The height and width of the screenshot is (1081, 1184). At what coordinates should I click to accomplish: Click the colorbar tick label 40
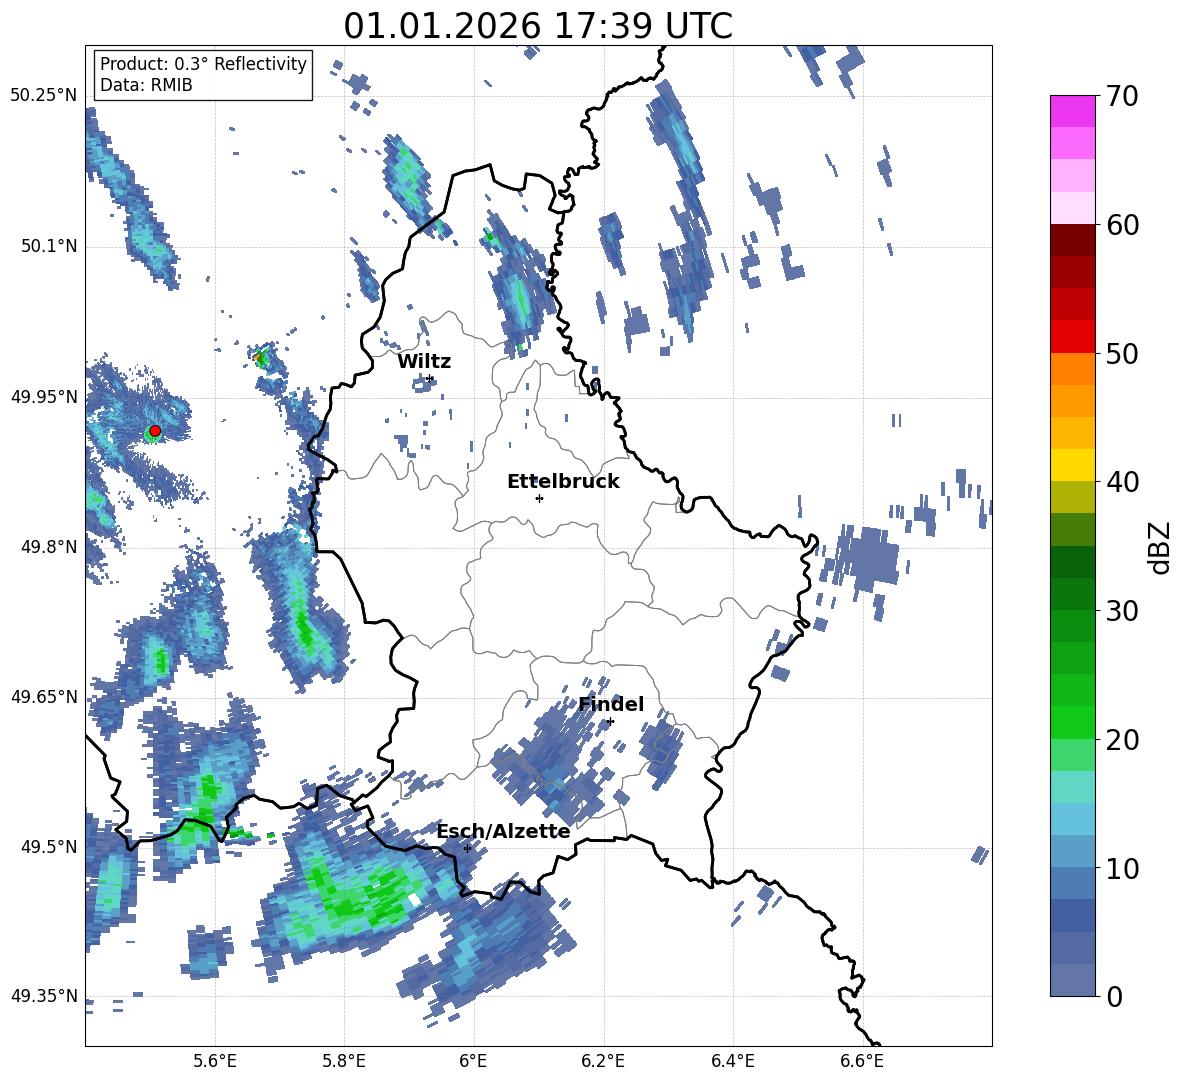point(1122,482)
